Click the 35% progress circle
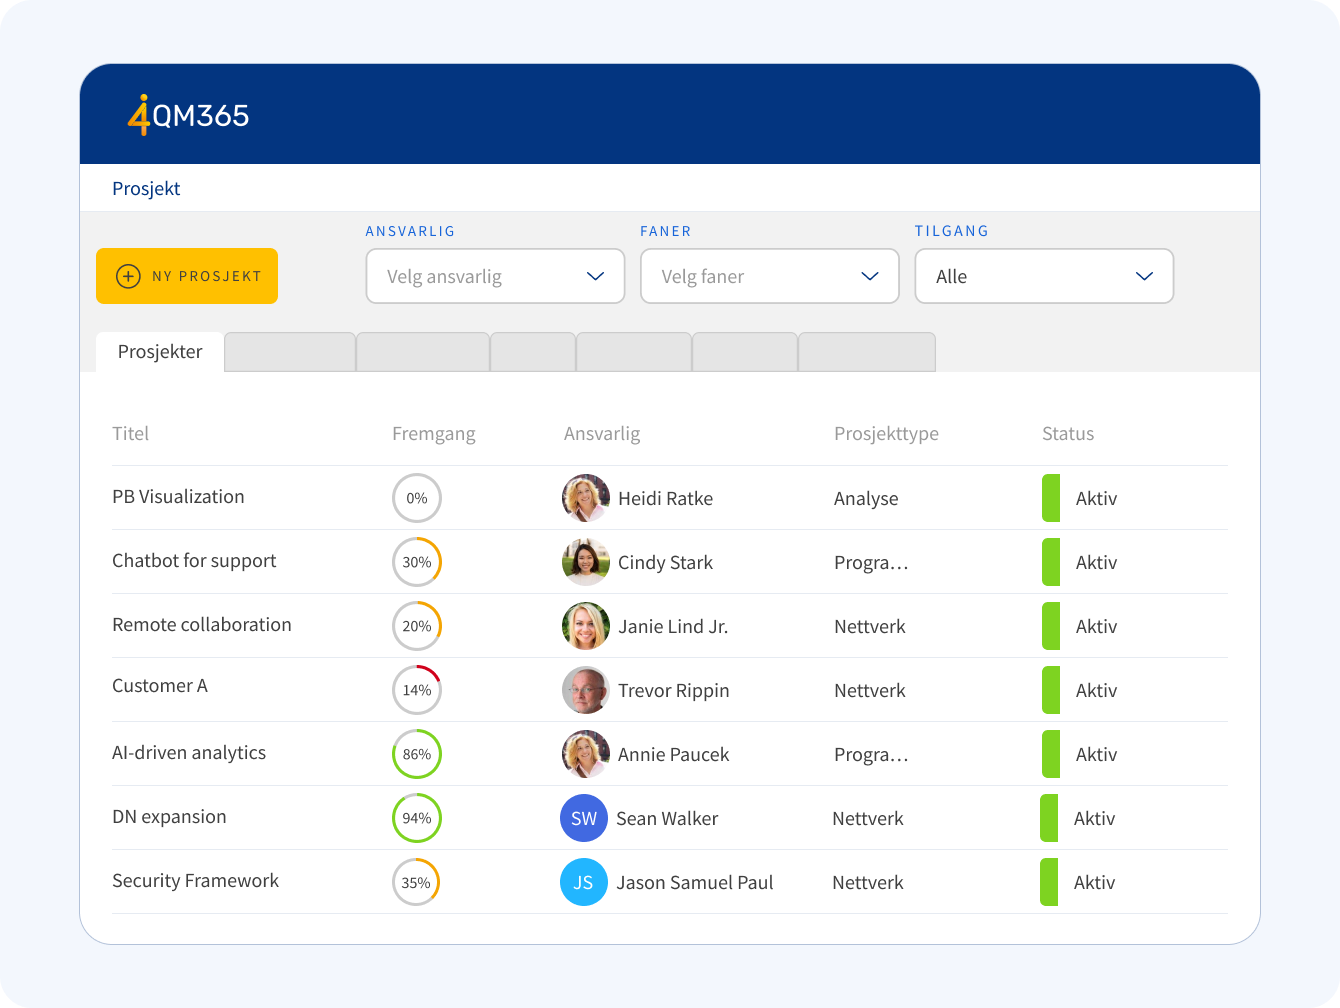Image resolution: width=1340 pixels, height=1008 pixels. point(417,882)
